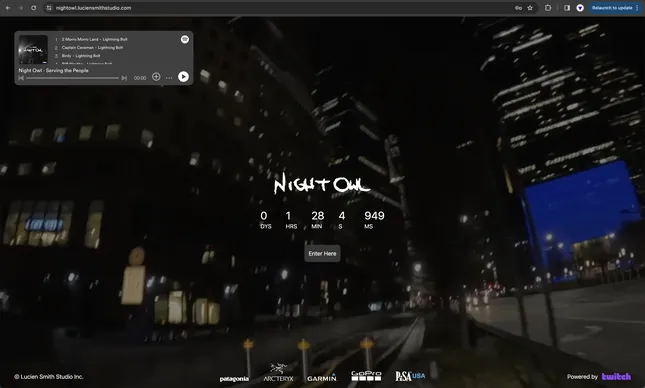Save playlist with the plus icon
The image size is (645, 388).
coord(156,77)
